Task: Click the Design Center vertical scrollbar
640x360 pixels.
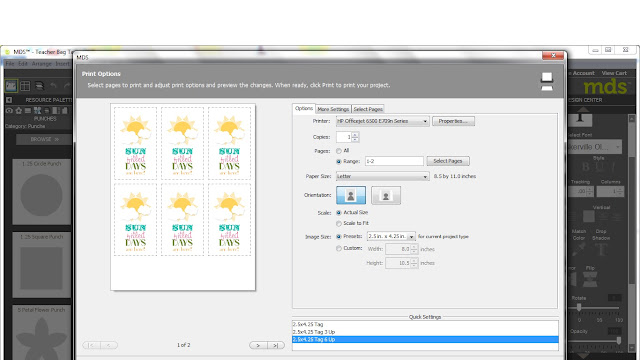Action: click(631, 233)
